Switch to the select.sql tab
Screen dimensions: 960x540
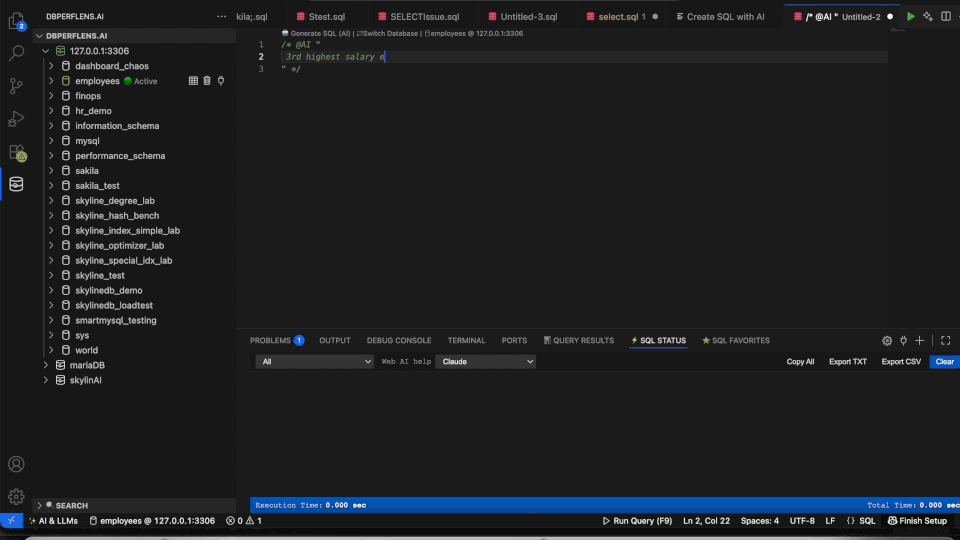[x=621, y=17]
